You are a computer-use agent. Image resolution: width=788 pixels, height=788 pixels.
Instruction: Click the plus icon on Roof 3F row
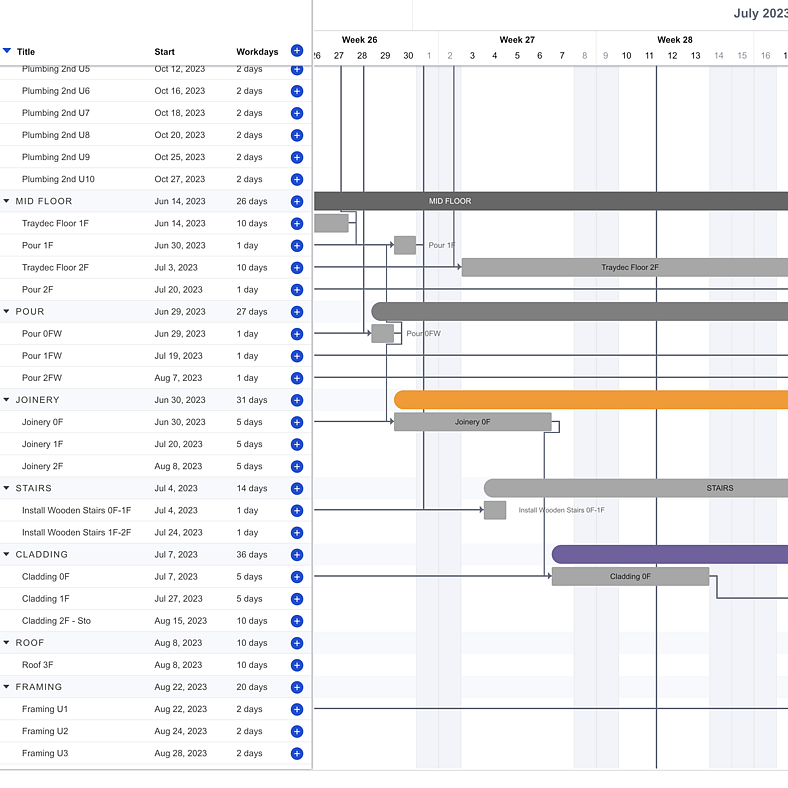(297, 665)
